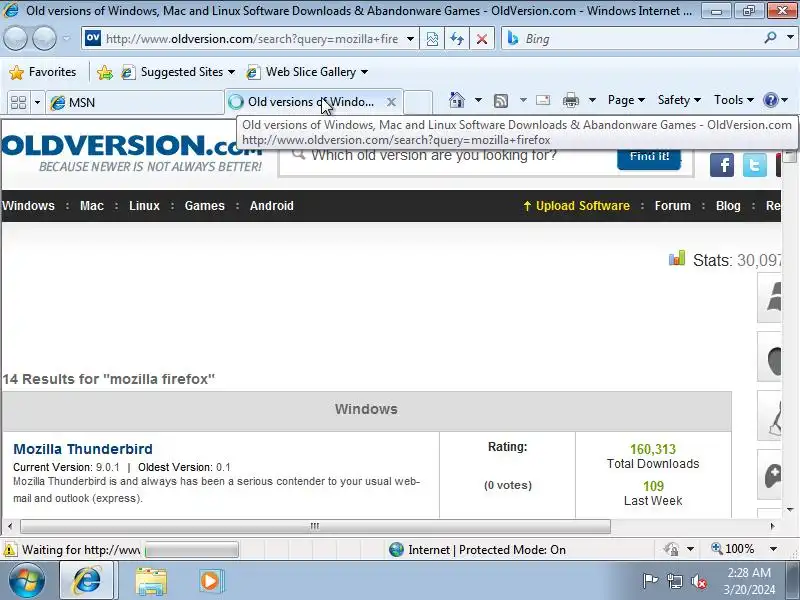This screenshot has height=600, width=800.
Task: Click the page loading progress bar
Action: (x=192, y=549)
